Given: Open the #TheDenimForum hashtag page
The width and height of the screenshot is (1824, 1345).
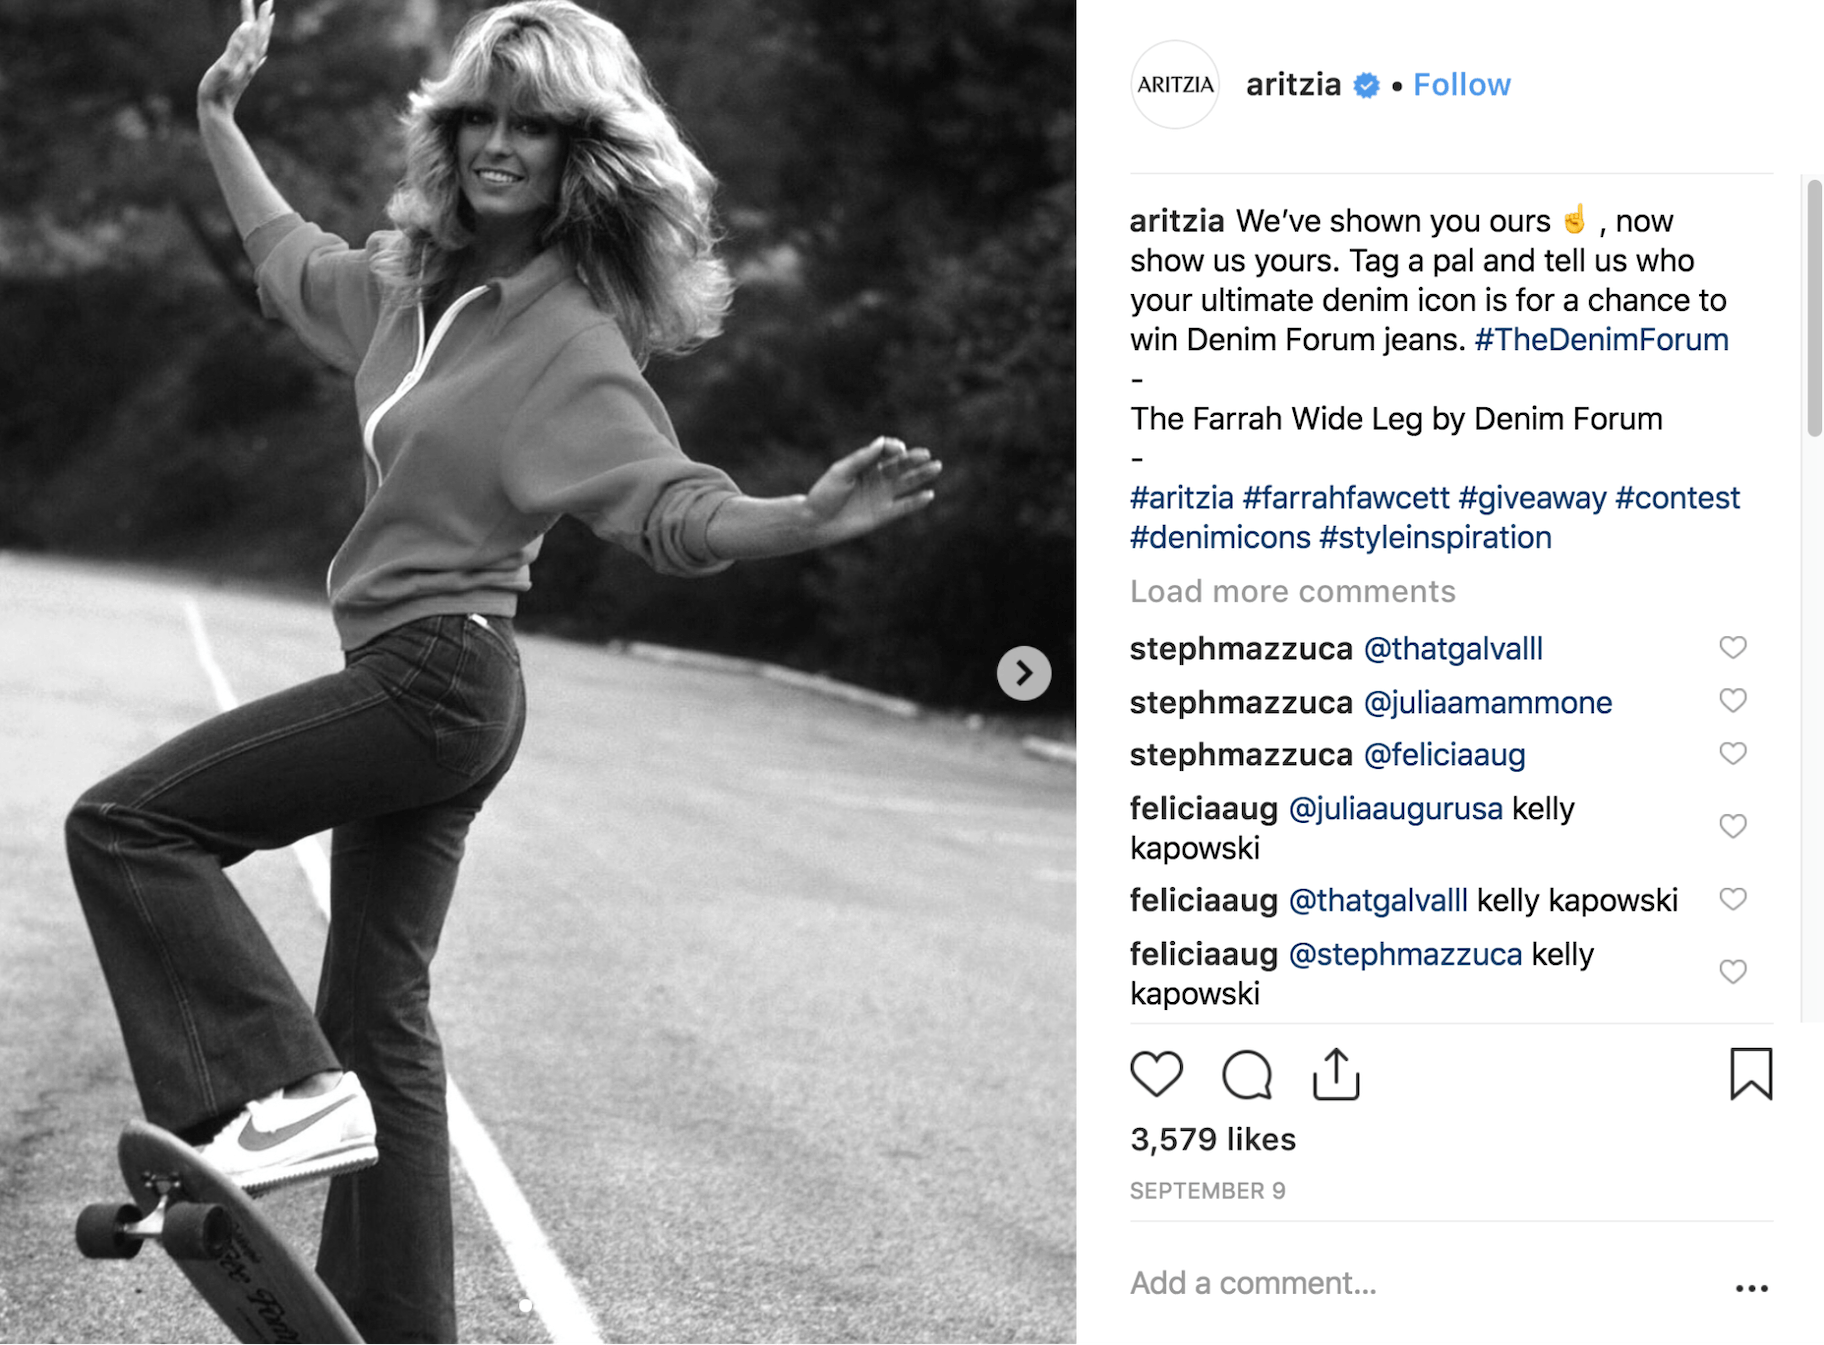Looking at the screenshot, I should click(x=1601, y=340).
